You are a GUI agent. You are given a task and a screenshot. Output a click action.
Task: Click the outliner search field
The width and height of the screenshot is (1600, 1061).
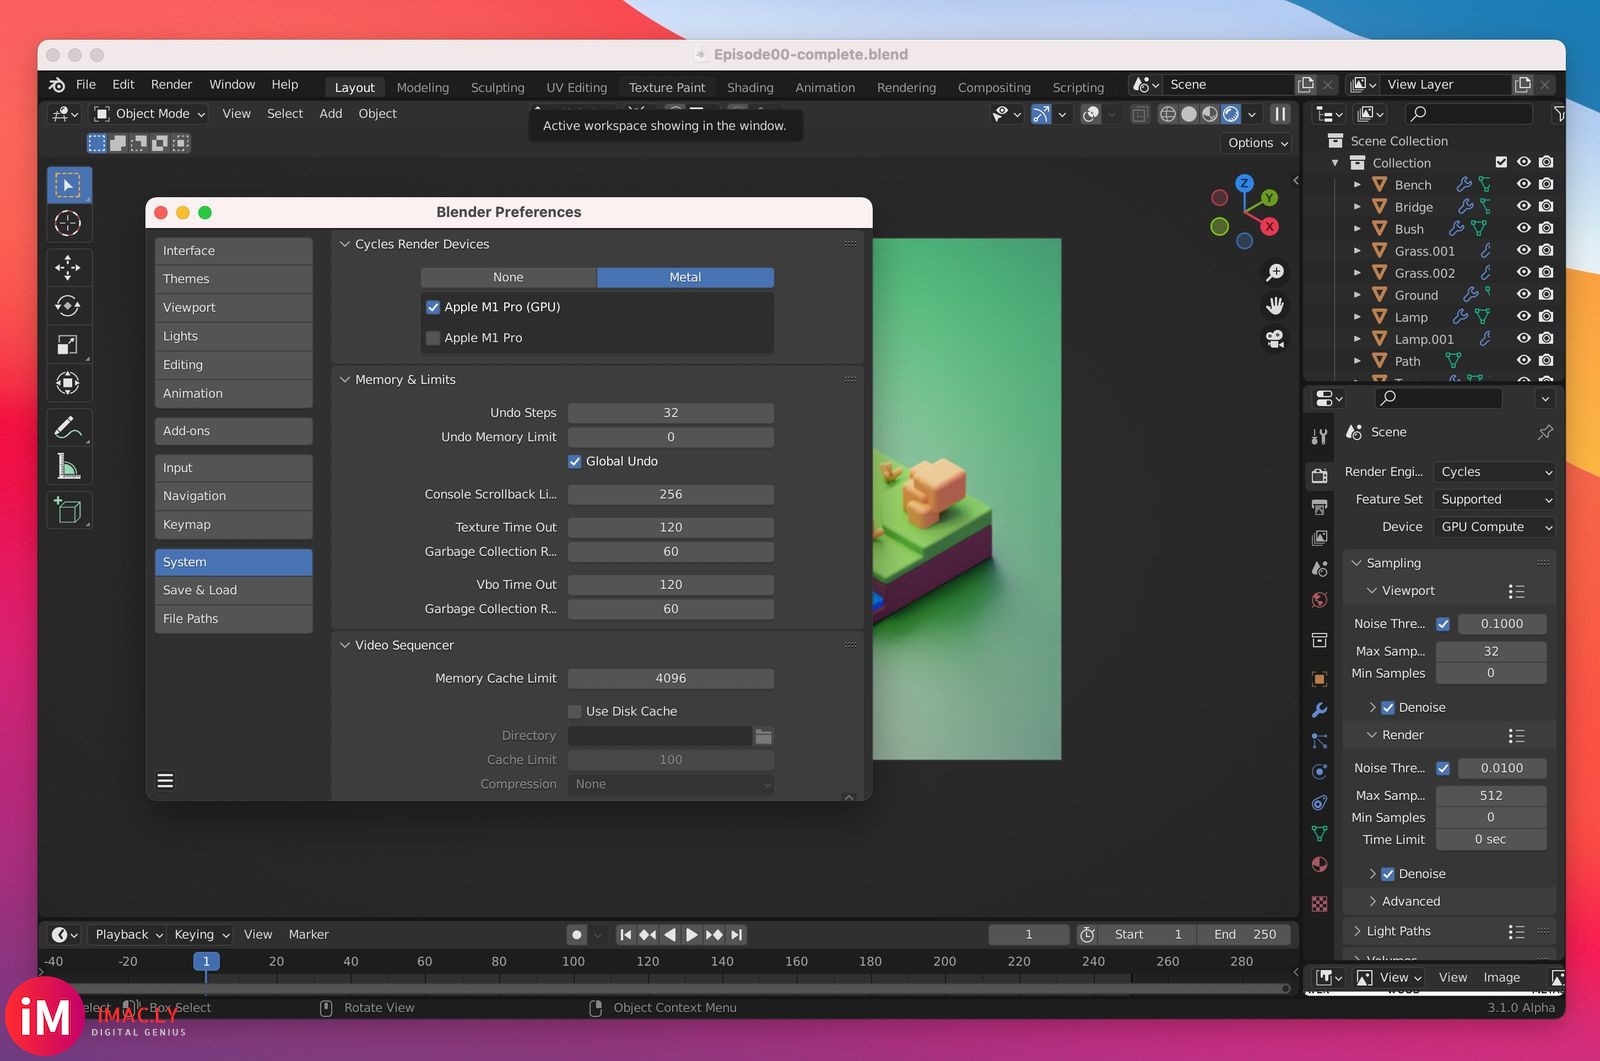tap(1467, 114)
